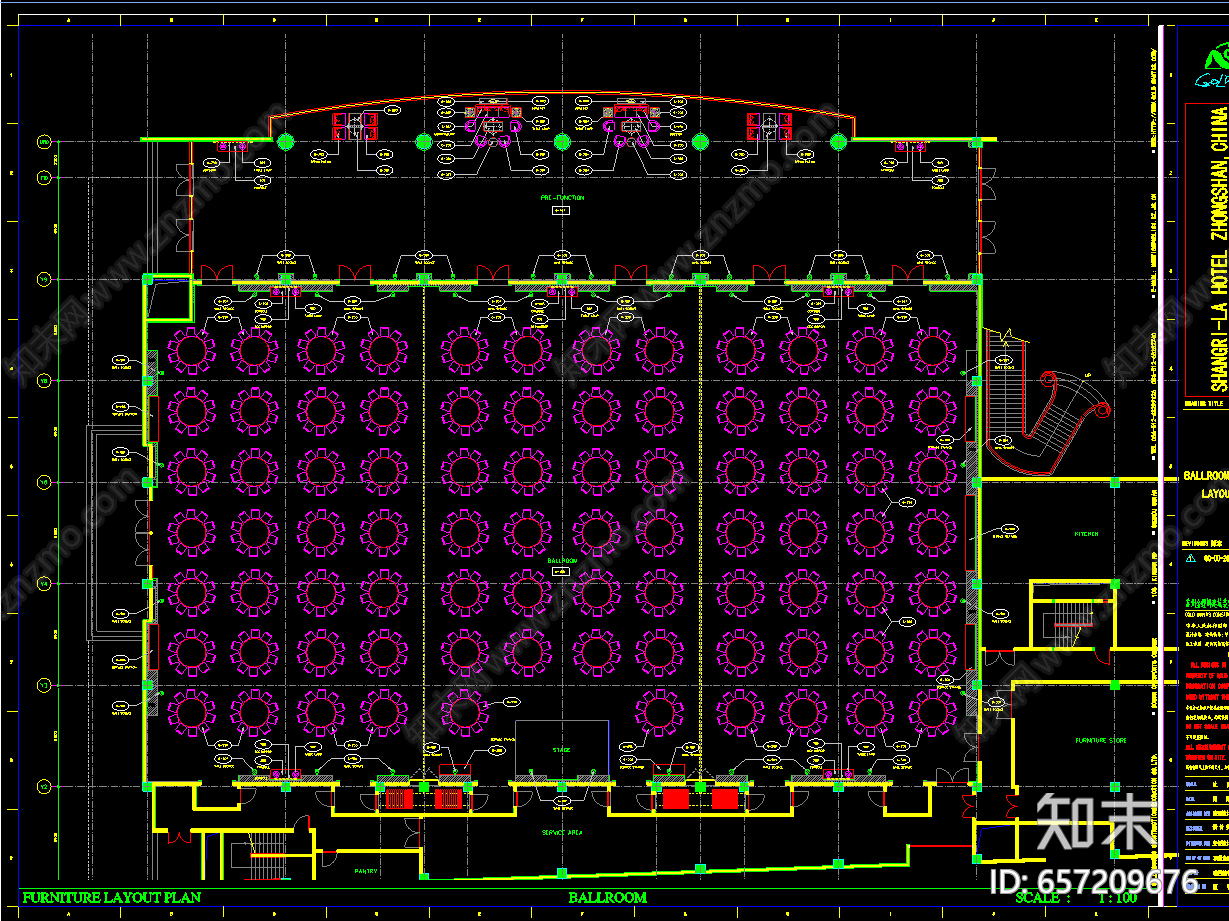Click the PANTRY room label
This screenshot has height=921, width=1229.
(x=366, y=872)
